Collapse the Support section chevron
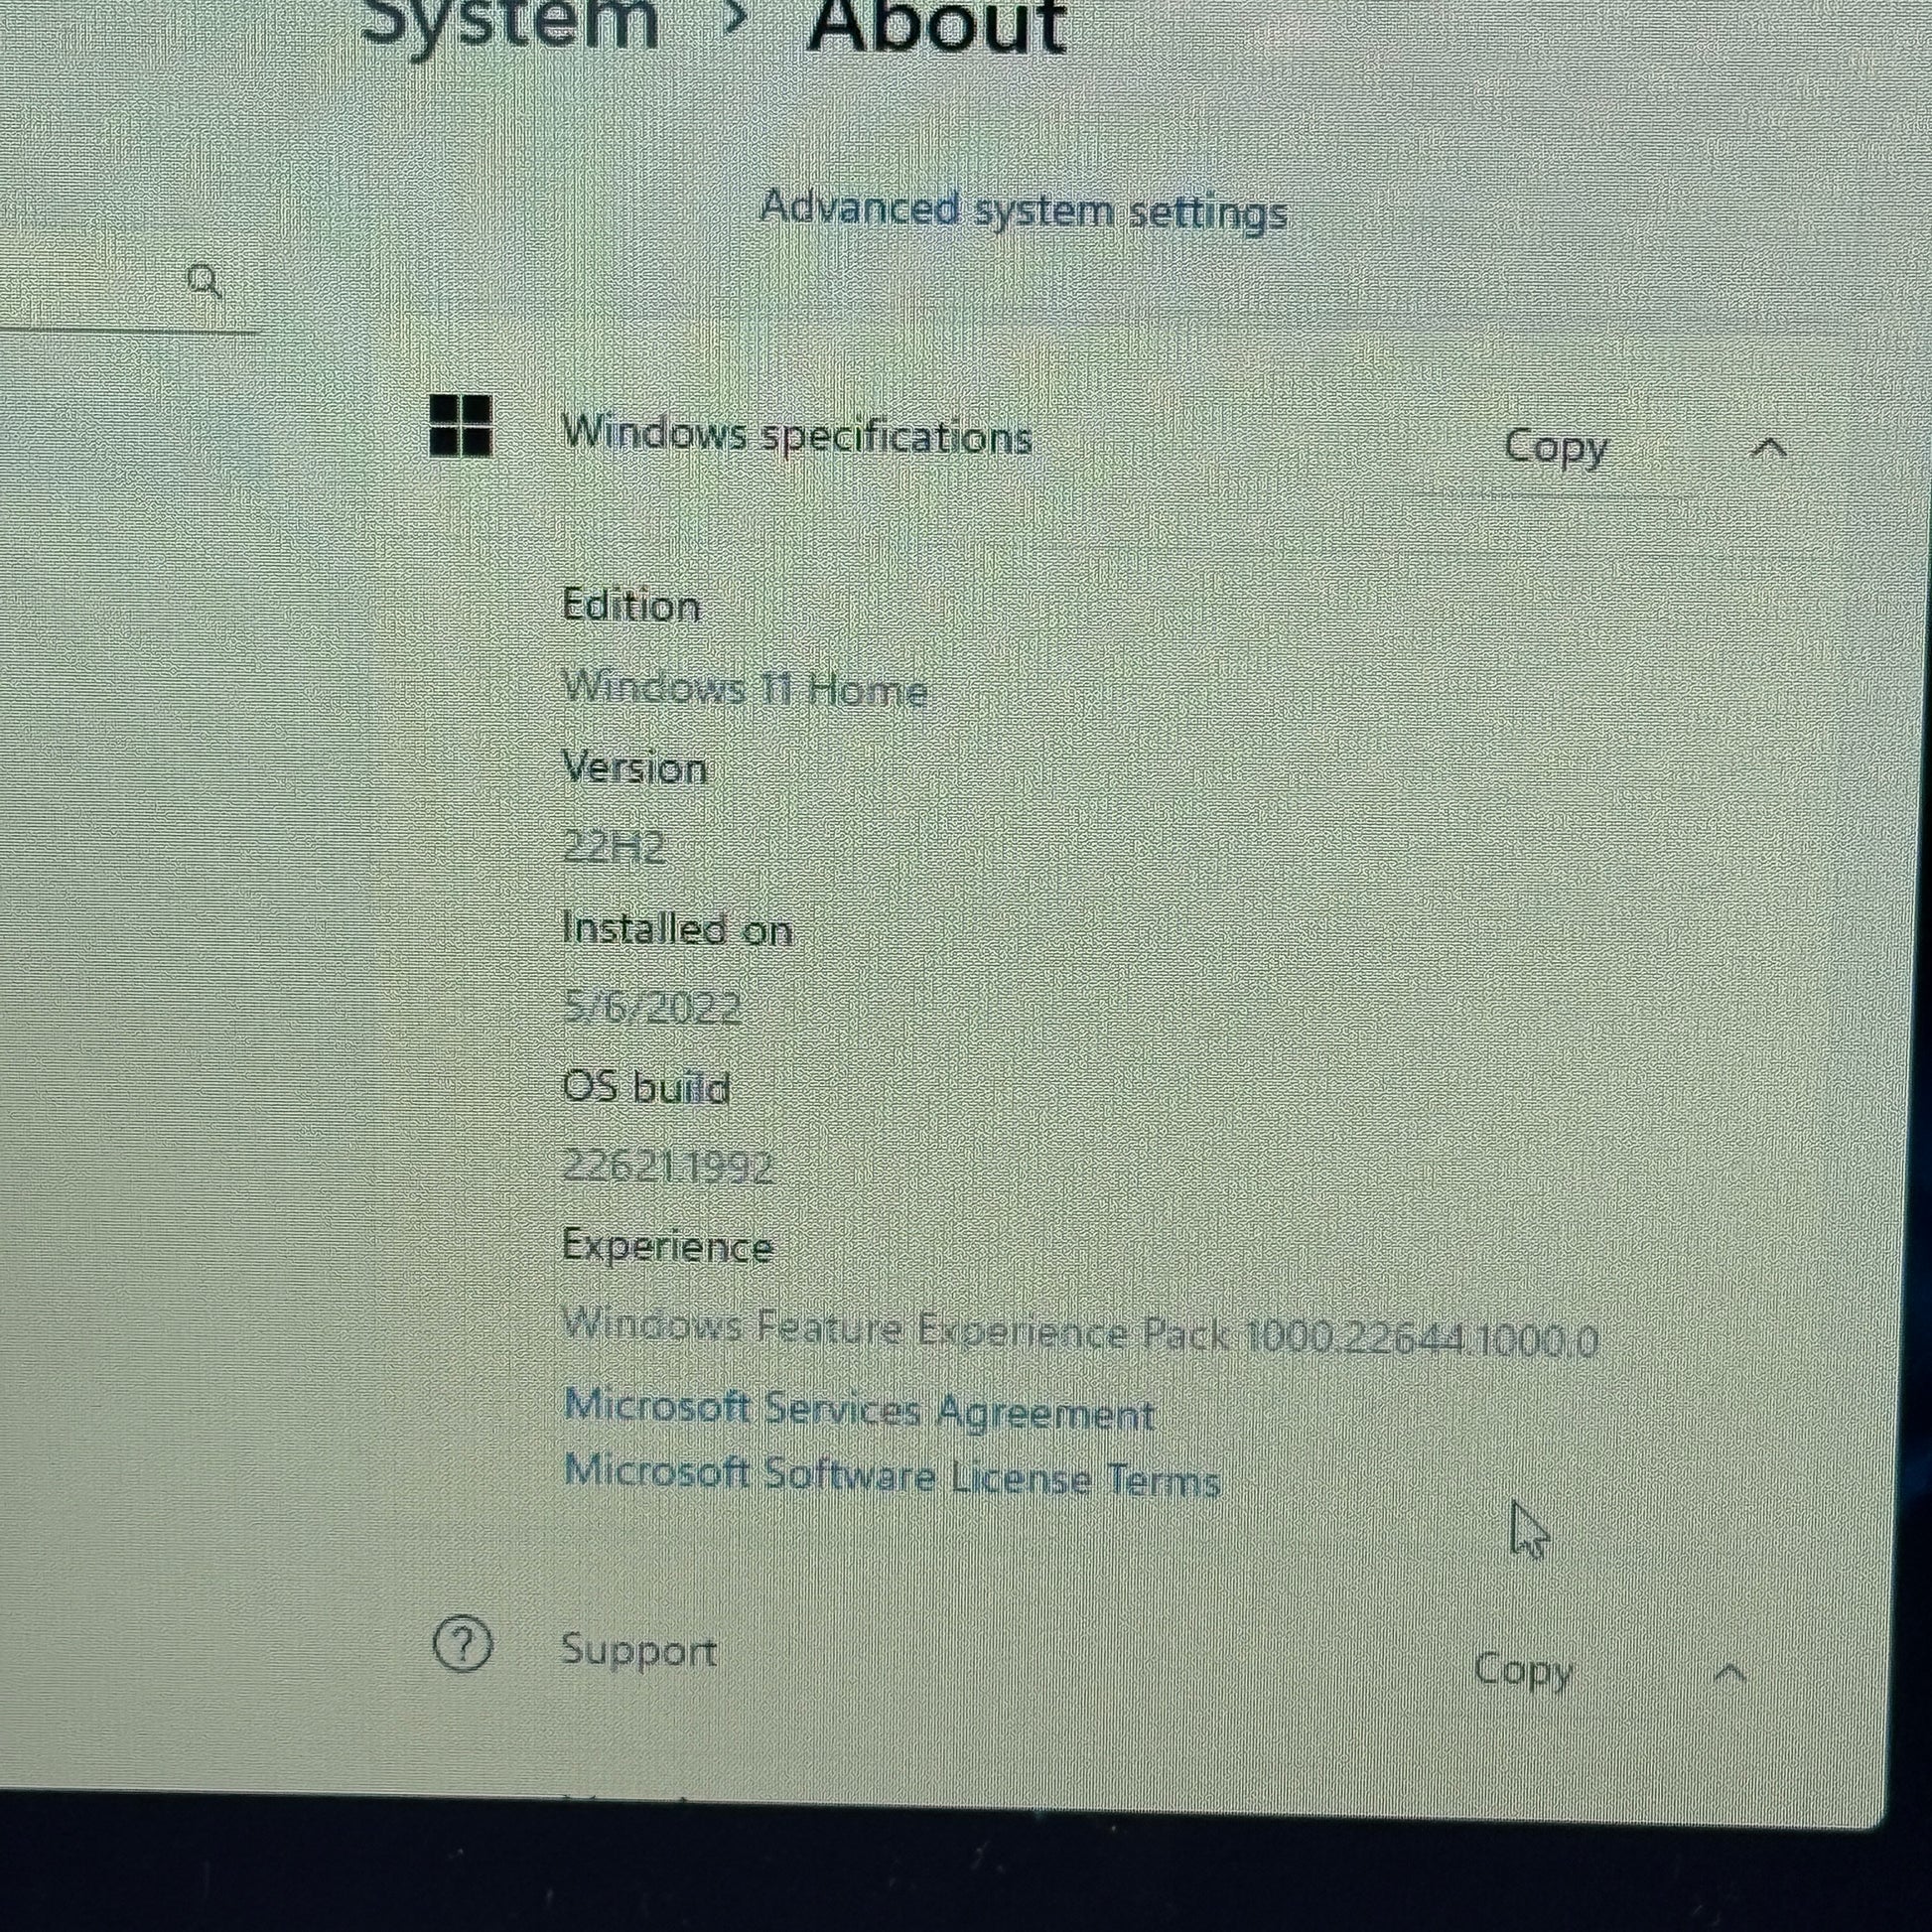 (x=1729, y=1673)
